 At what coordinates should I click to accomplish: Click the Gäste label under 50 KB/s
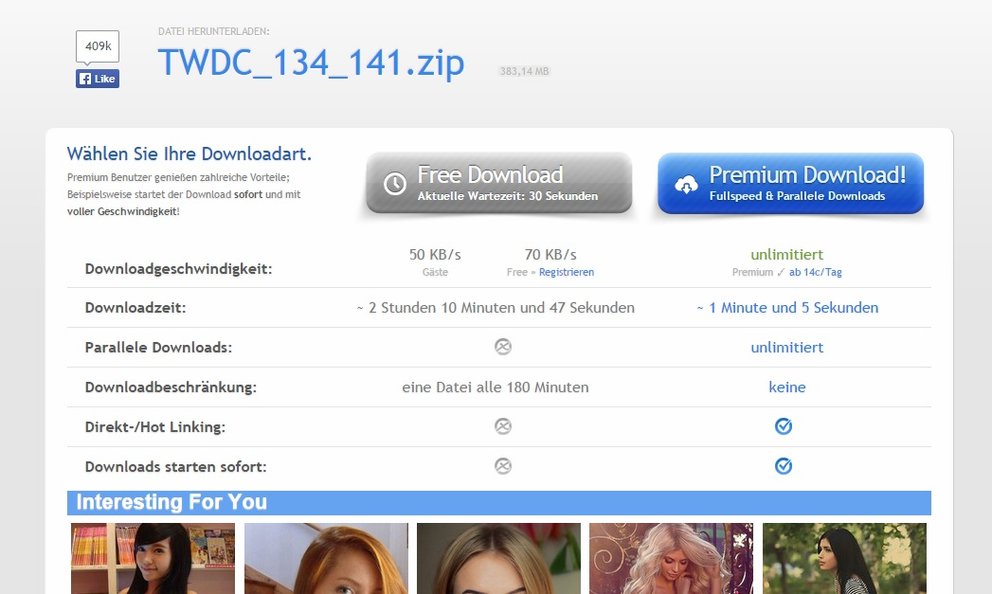pyautogui.click(x=435, y=272)
